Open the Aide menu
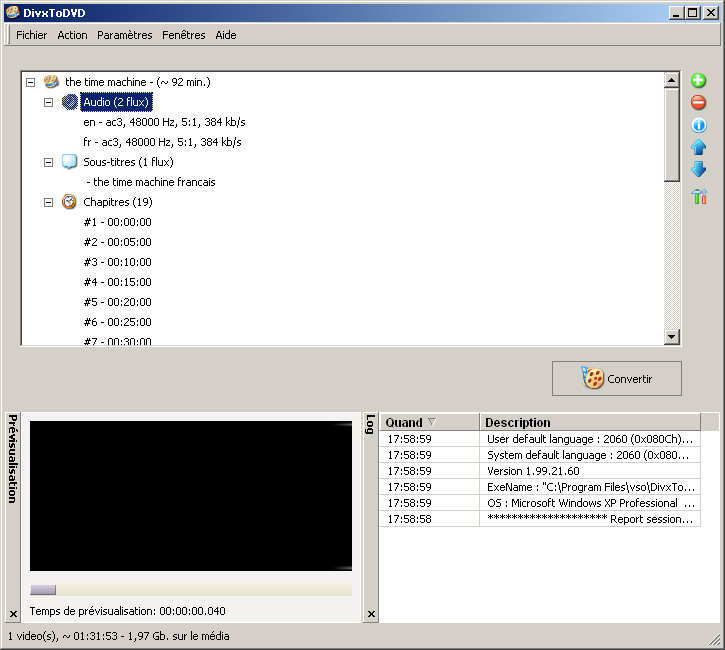Image resolution: width=725 pixels, height=650 pixels. tap(226, 35)
